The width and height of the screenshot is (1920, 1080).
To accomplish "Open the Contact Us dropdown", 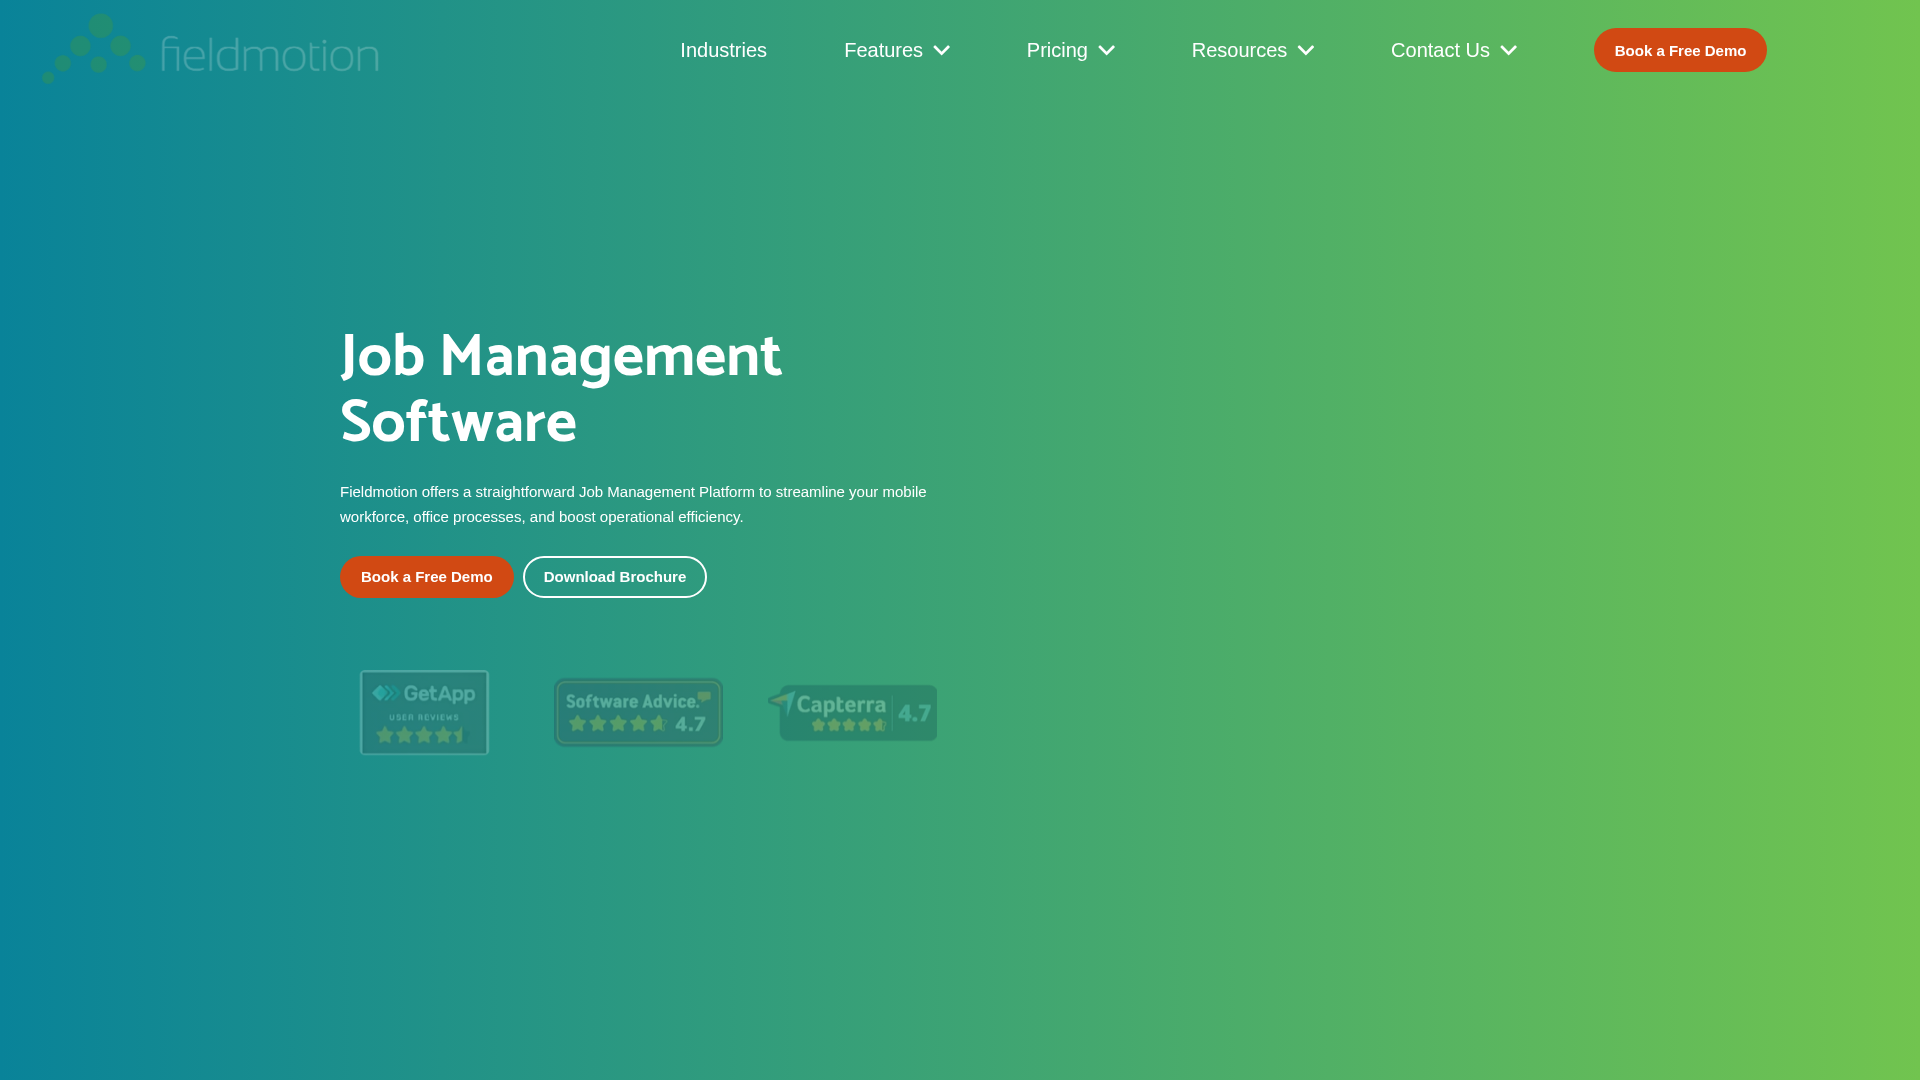I will click(x=1509, y=50).
